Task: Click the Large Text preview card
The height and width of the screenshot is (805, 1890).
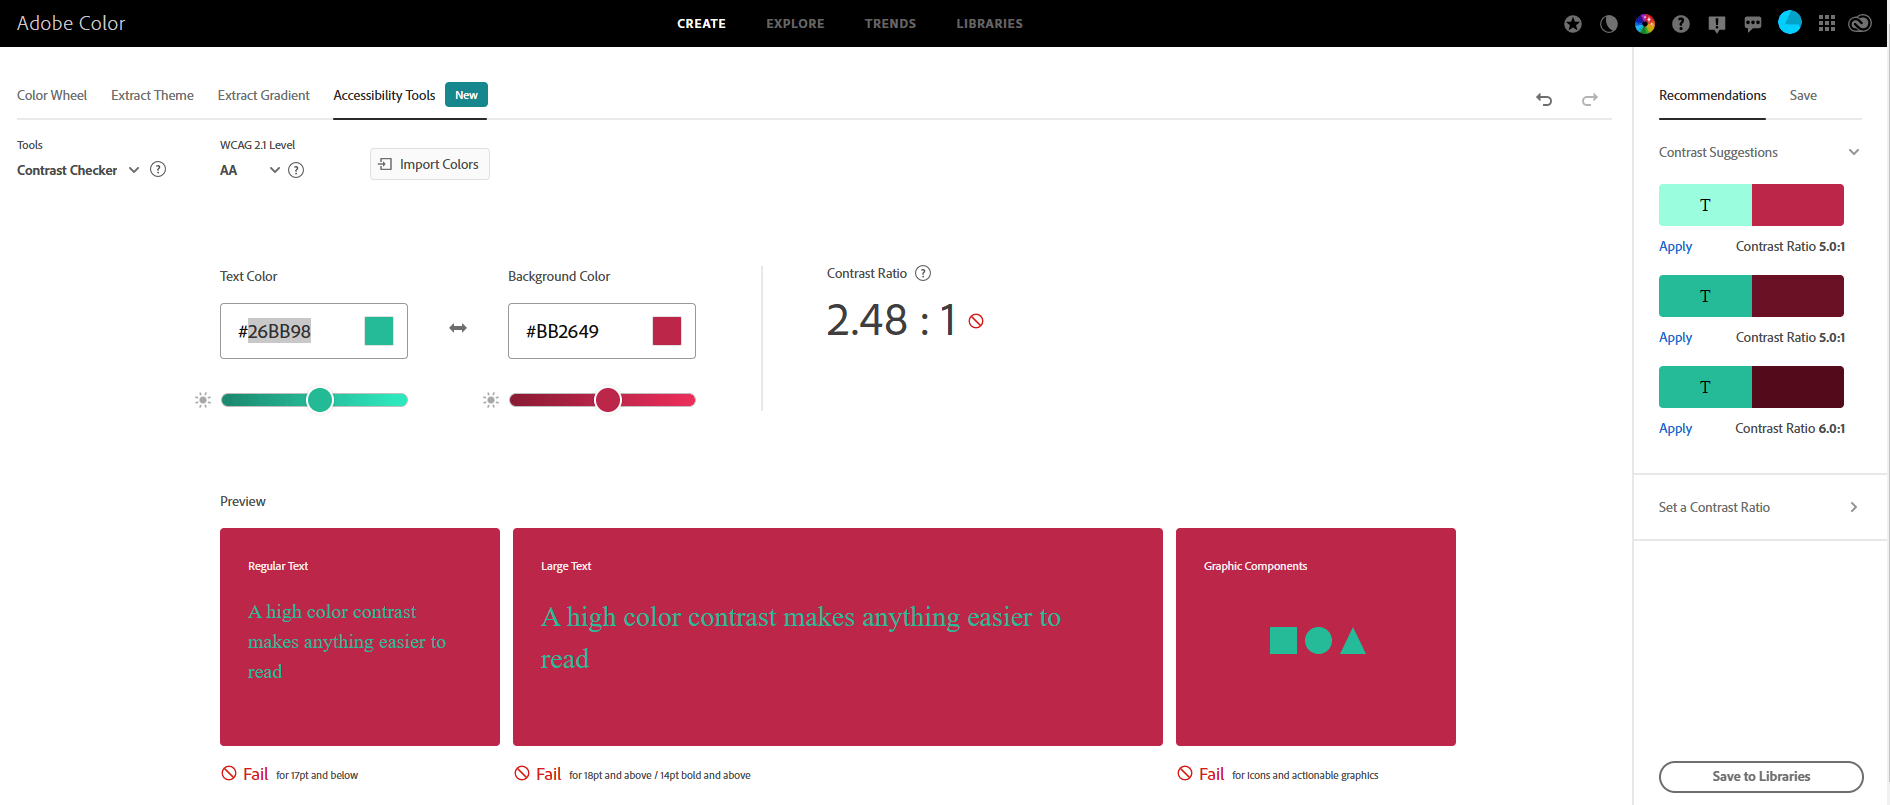Action: tap(838, 637)
